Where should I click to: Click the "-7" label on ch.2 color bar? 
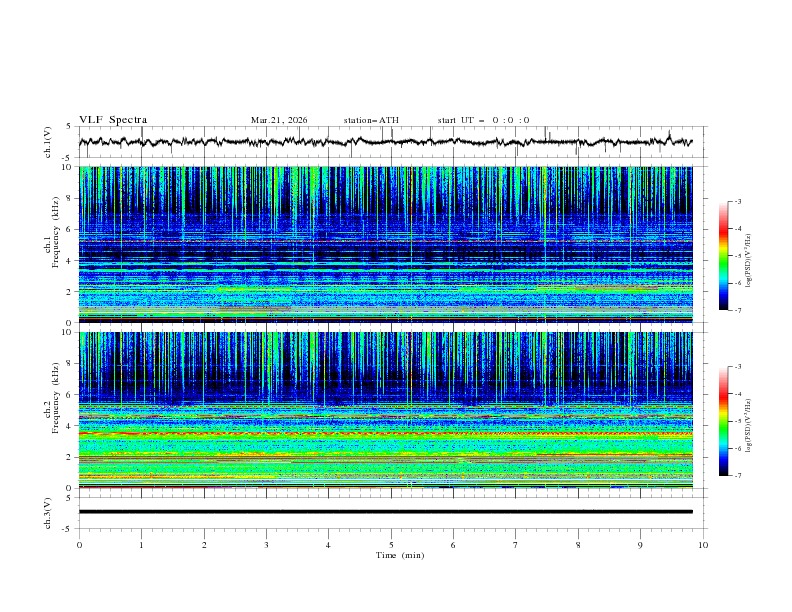point(738,476)
